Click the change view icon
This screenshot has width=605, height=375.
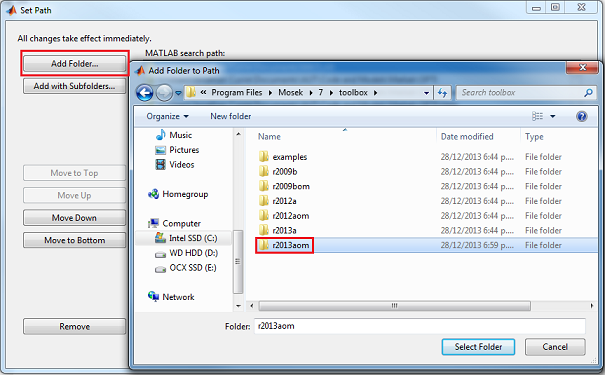pyautogui.click(x=537, y=116)
